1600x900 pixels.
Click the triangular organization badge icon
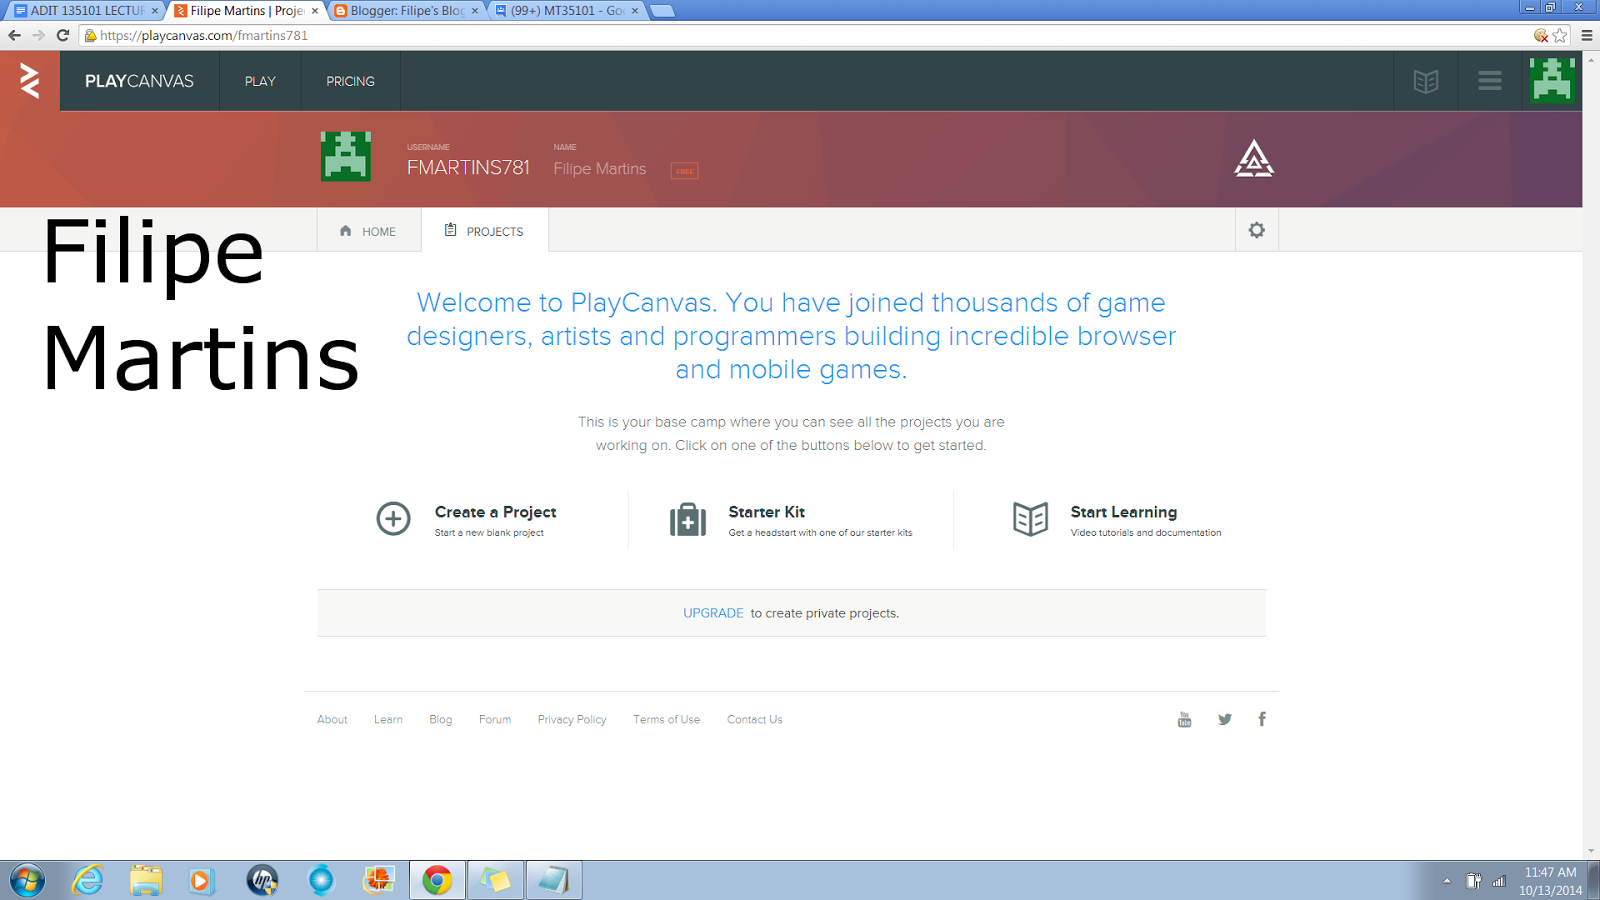(1254, 159)
